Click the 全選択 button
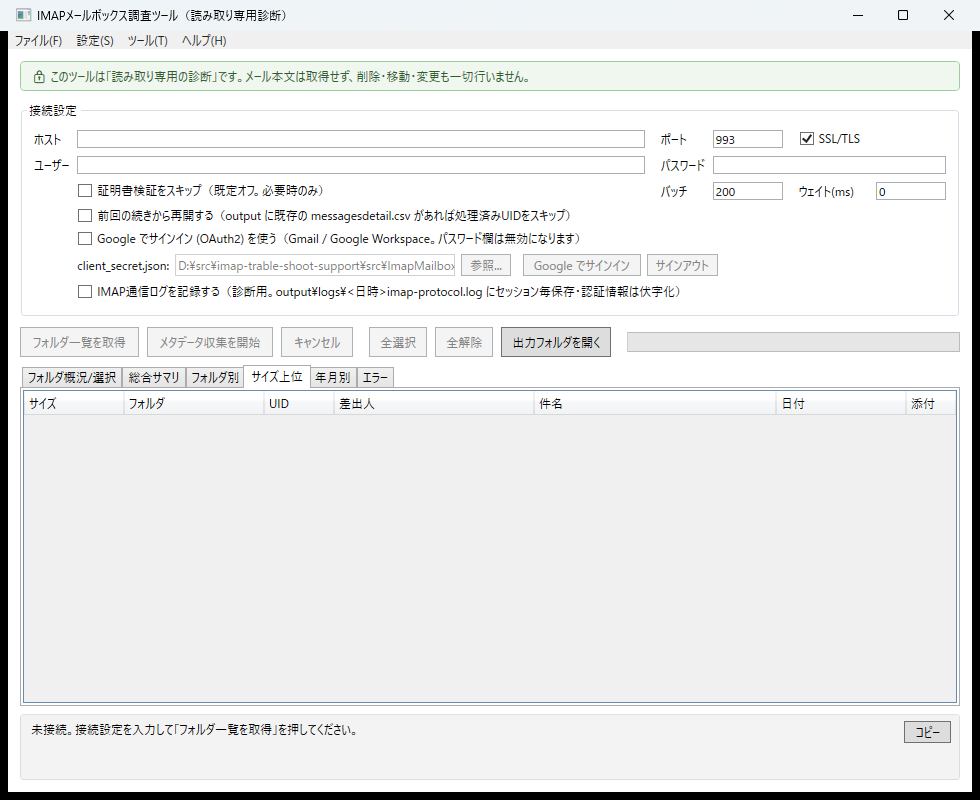The width and height of the screenshot is (980, 800). [398, 342]
